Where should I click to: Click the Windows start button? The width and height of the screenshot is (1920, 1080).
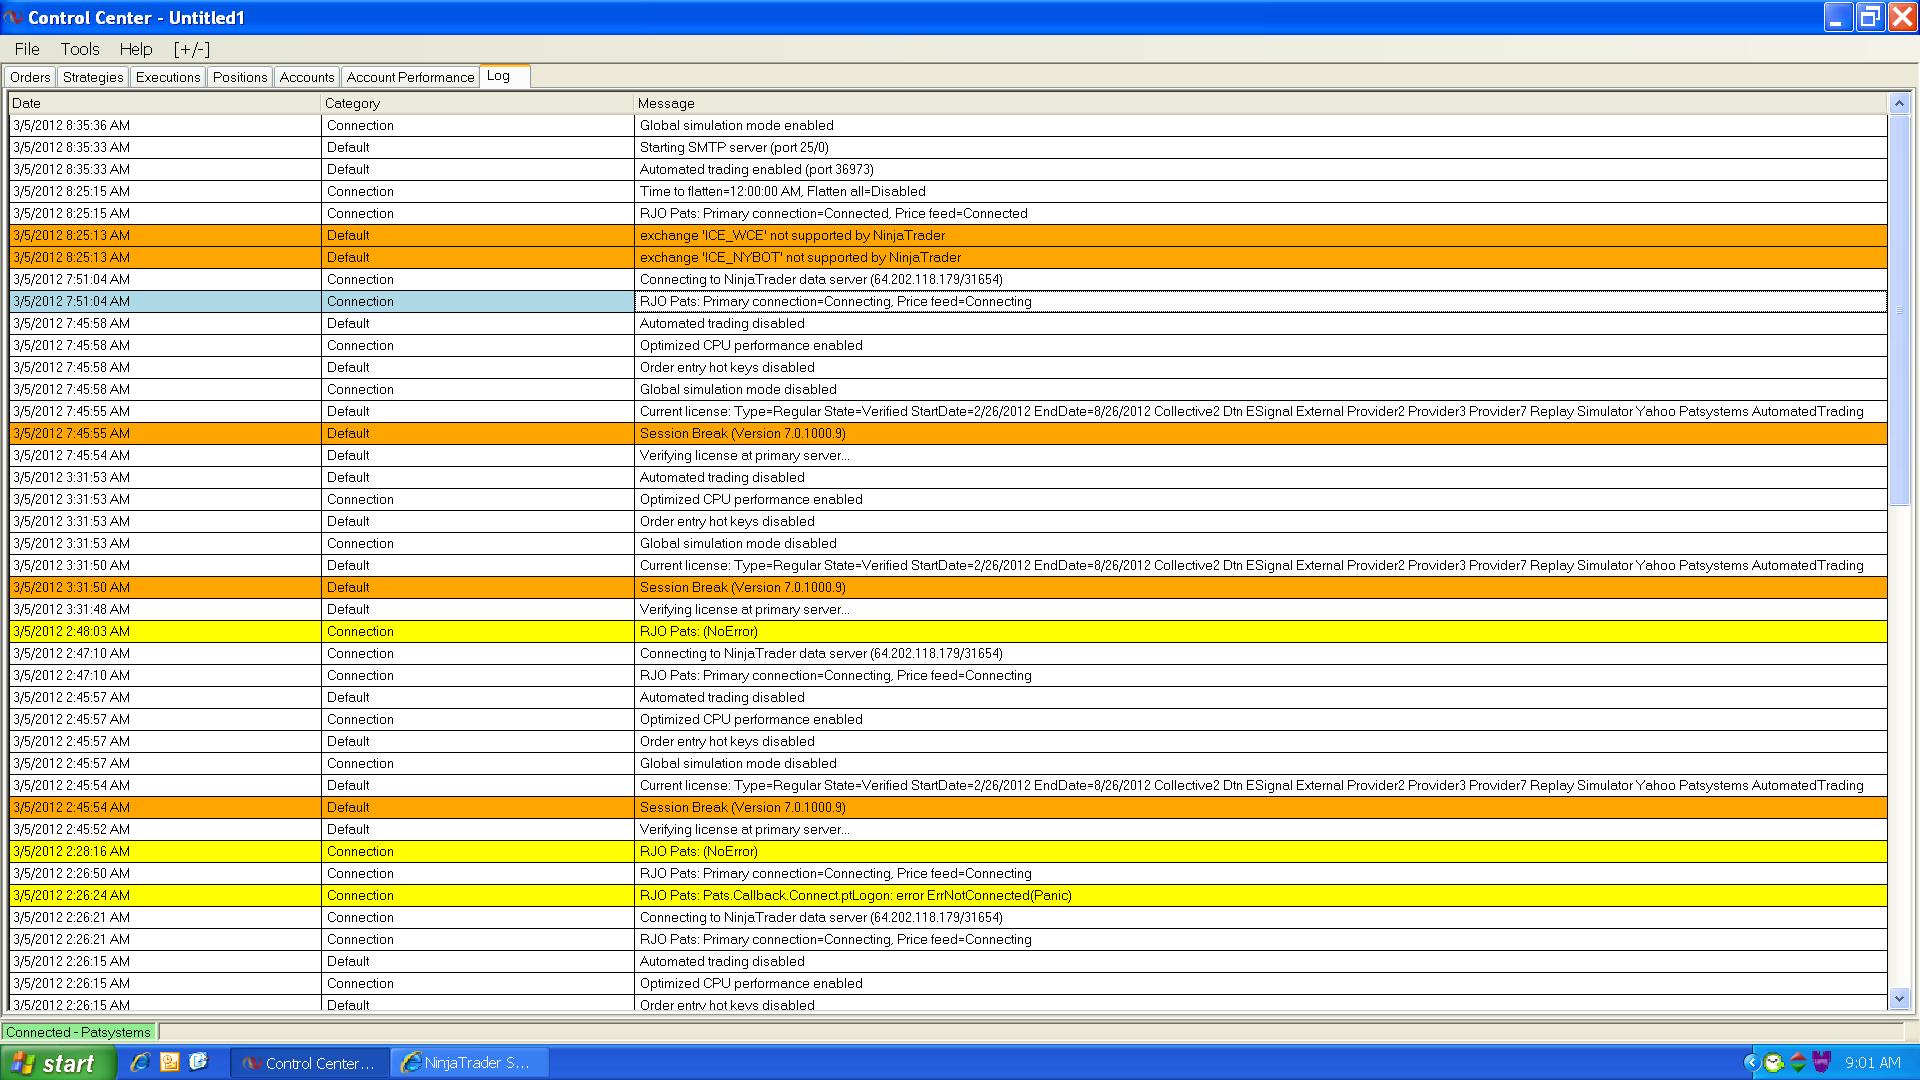tap(57, 1063)
